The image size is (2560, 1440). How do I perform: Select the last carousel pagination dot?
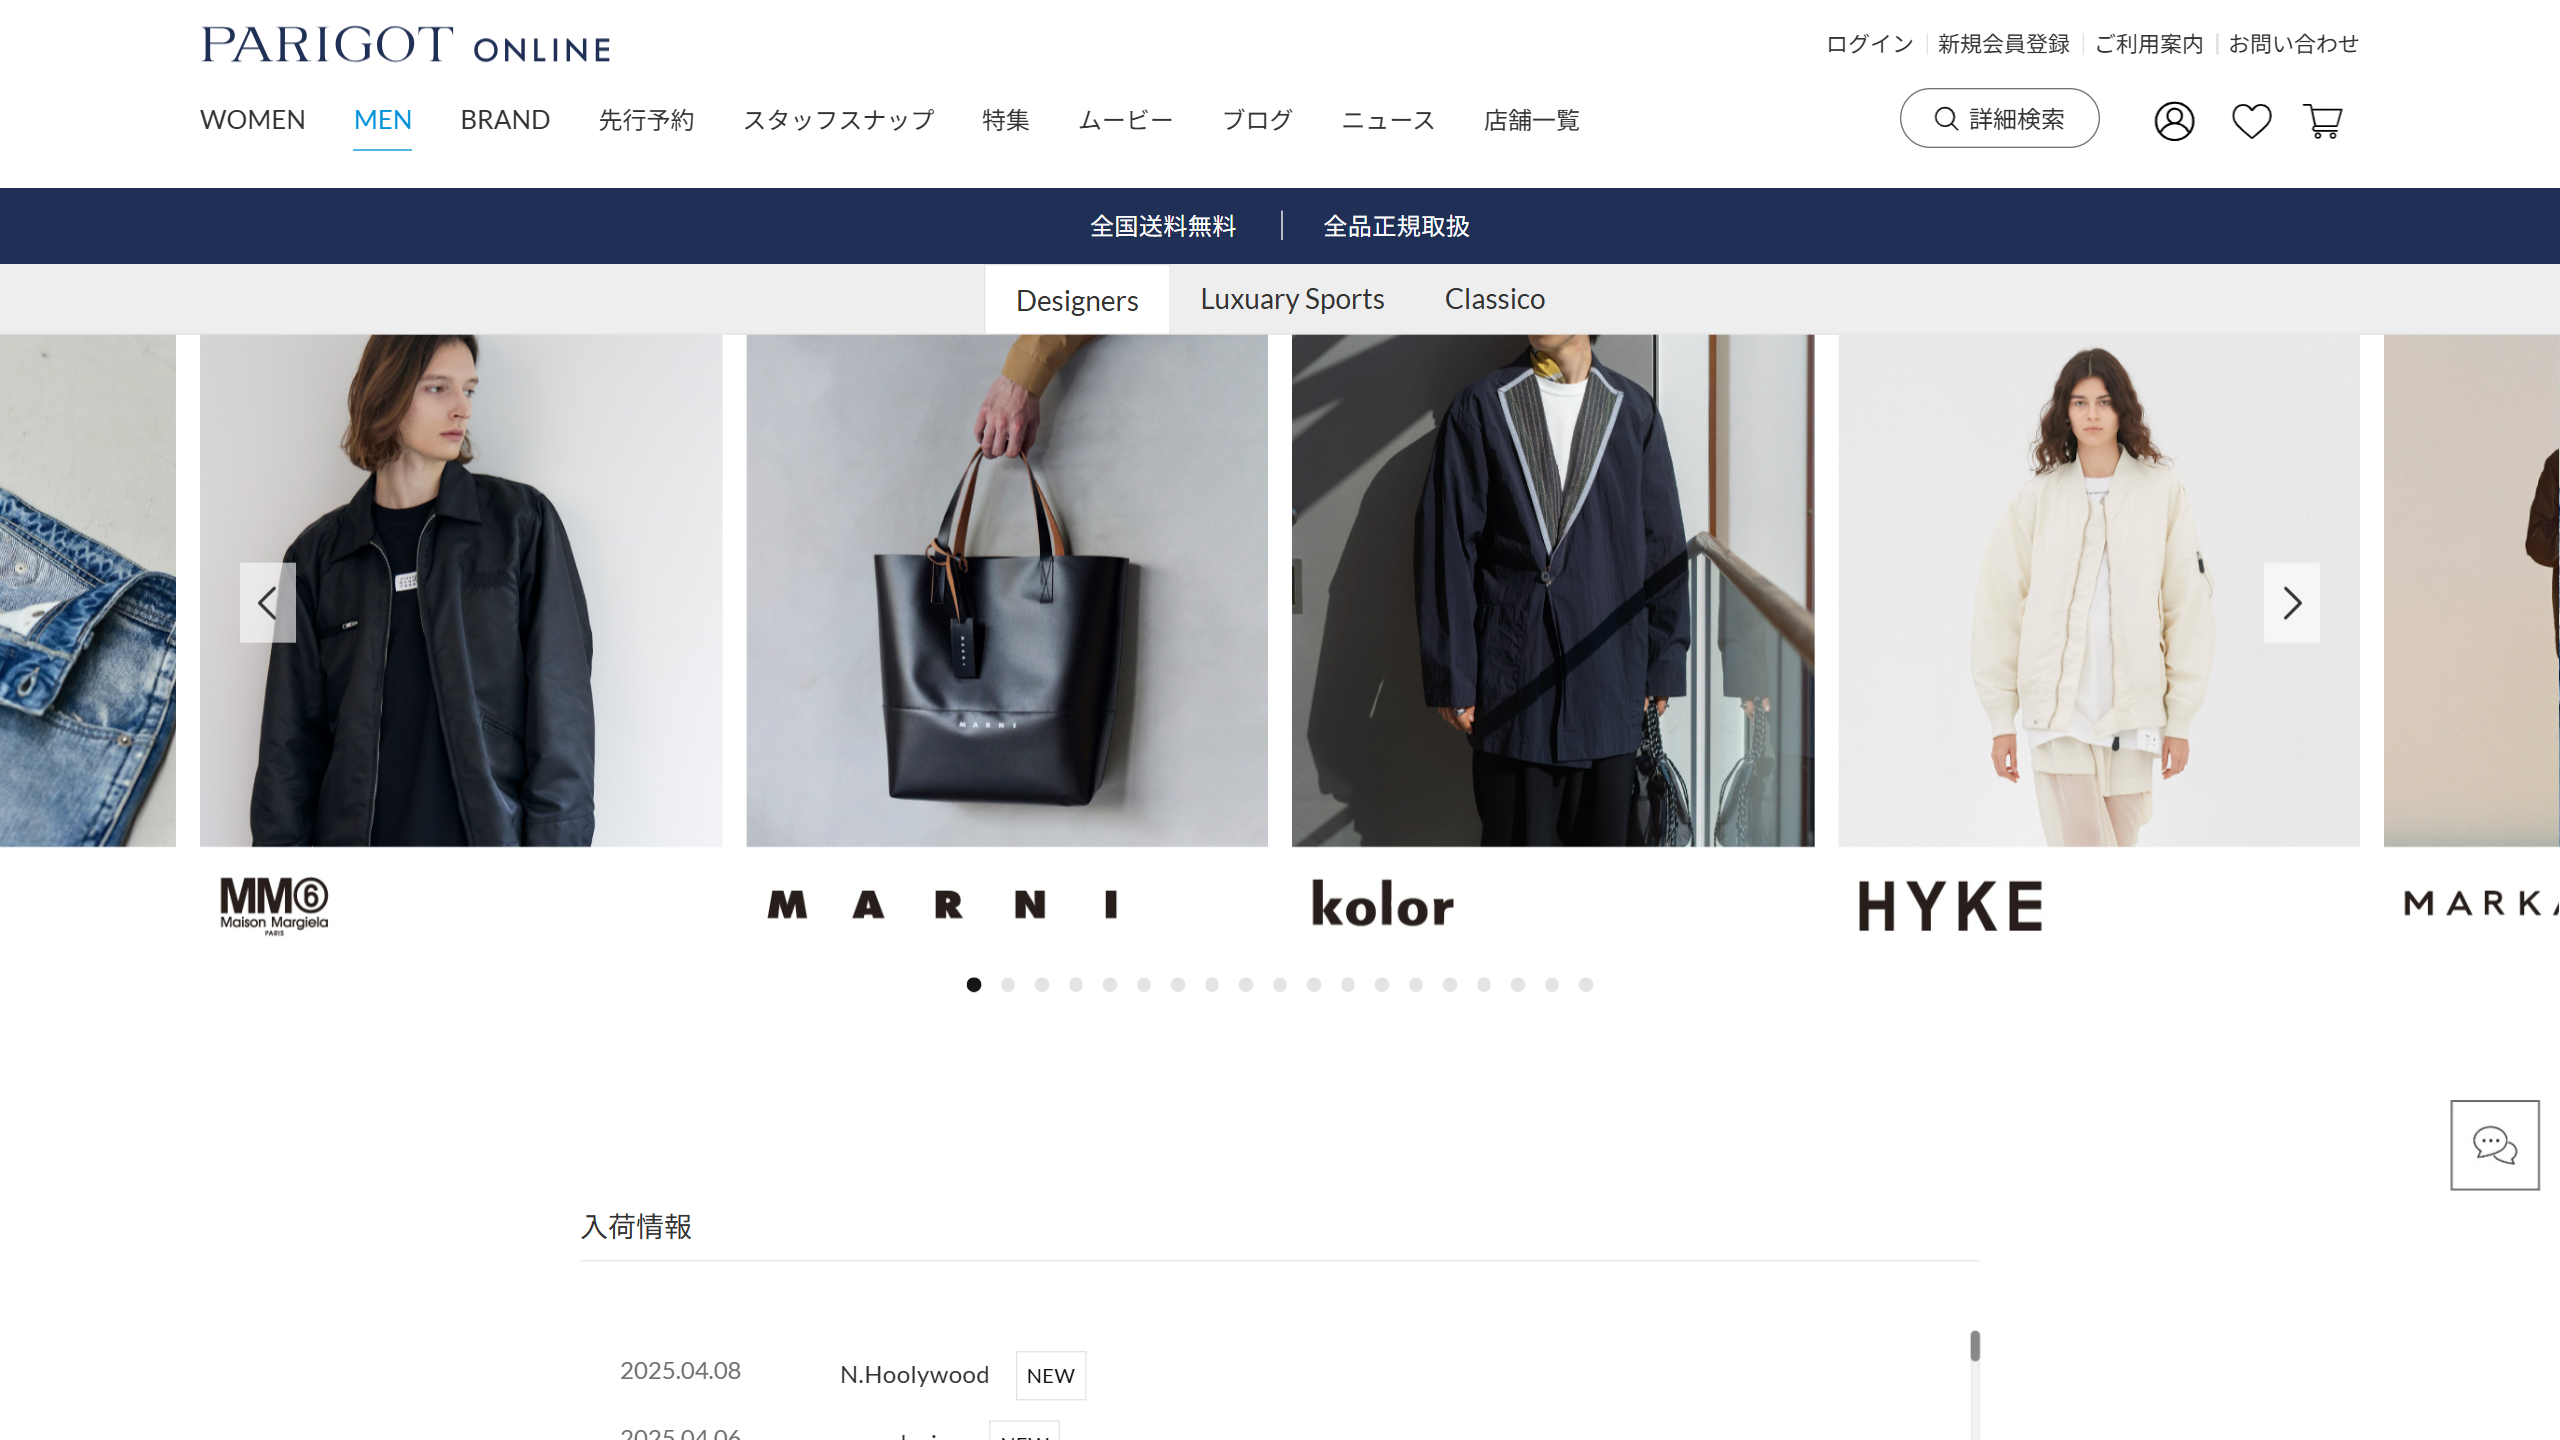click(x=1586, y=985)
